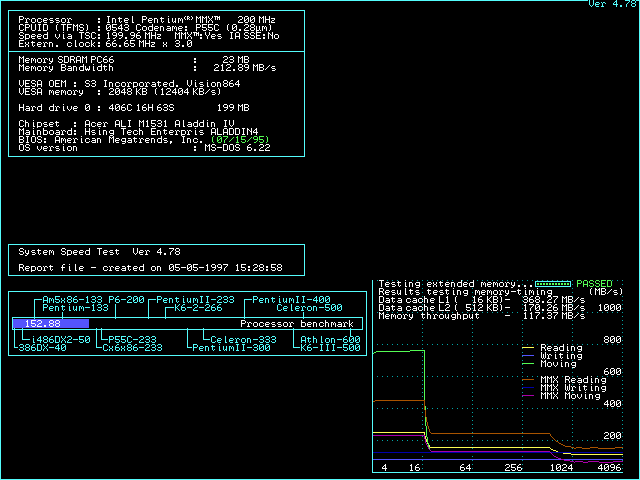
Task: Select the 'MMX Writing' legend label
Action: [573, 388]
